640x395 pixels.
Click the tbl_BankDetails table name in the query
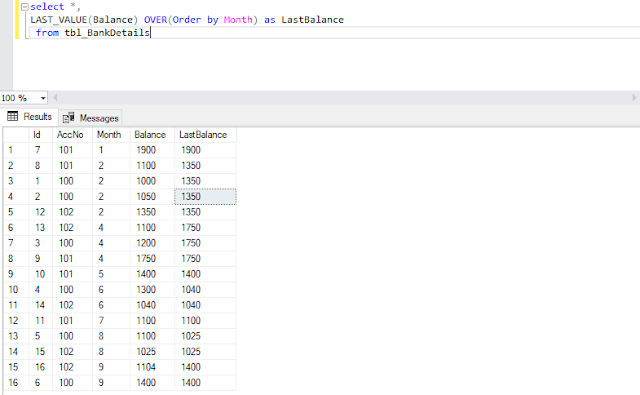107,33
